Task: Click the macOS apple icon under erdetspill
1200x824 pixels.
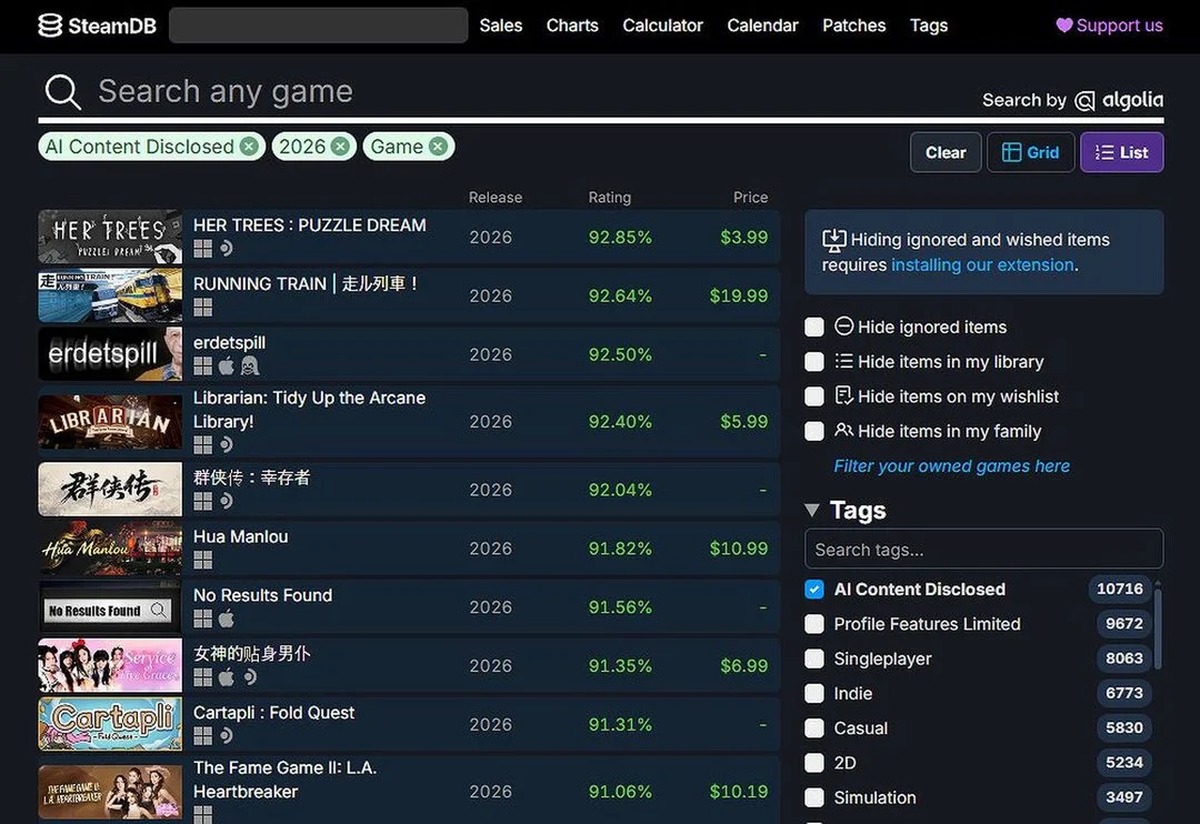Action: tap(226, 366)
